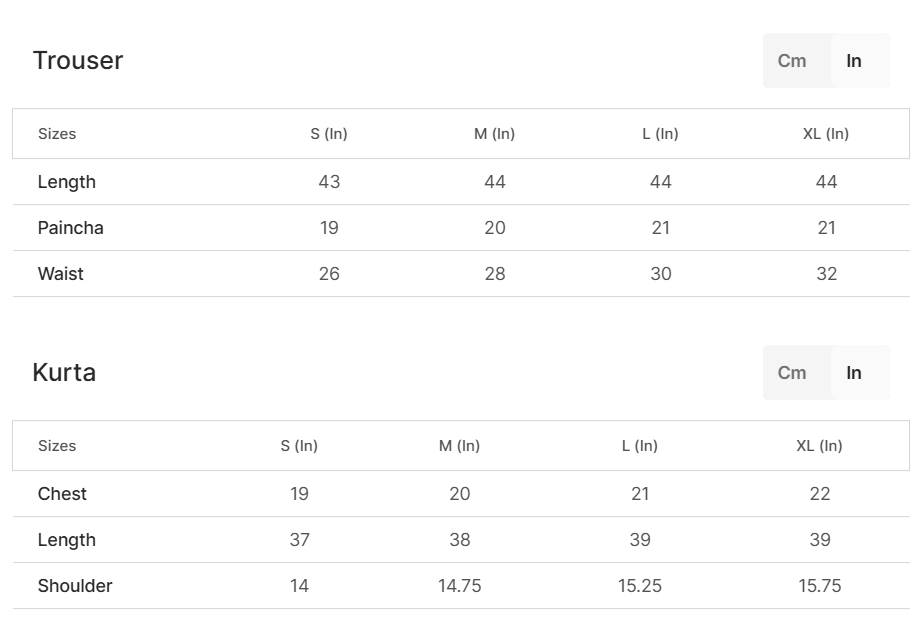Select the Waist row label
Image resolution: width=922 pixels, height=617 pixels.
(61, 274)
